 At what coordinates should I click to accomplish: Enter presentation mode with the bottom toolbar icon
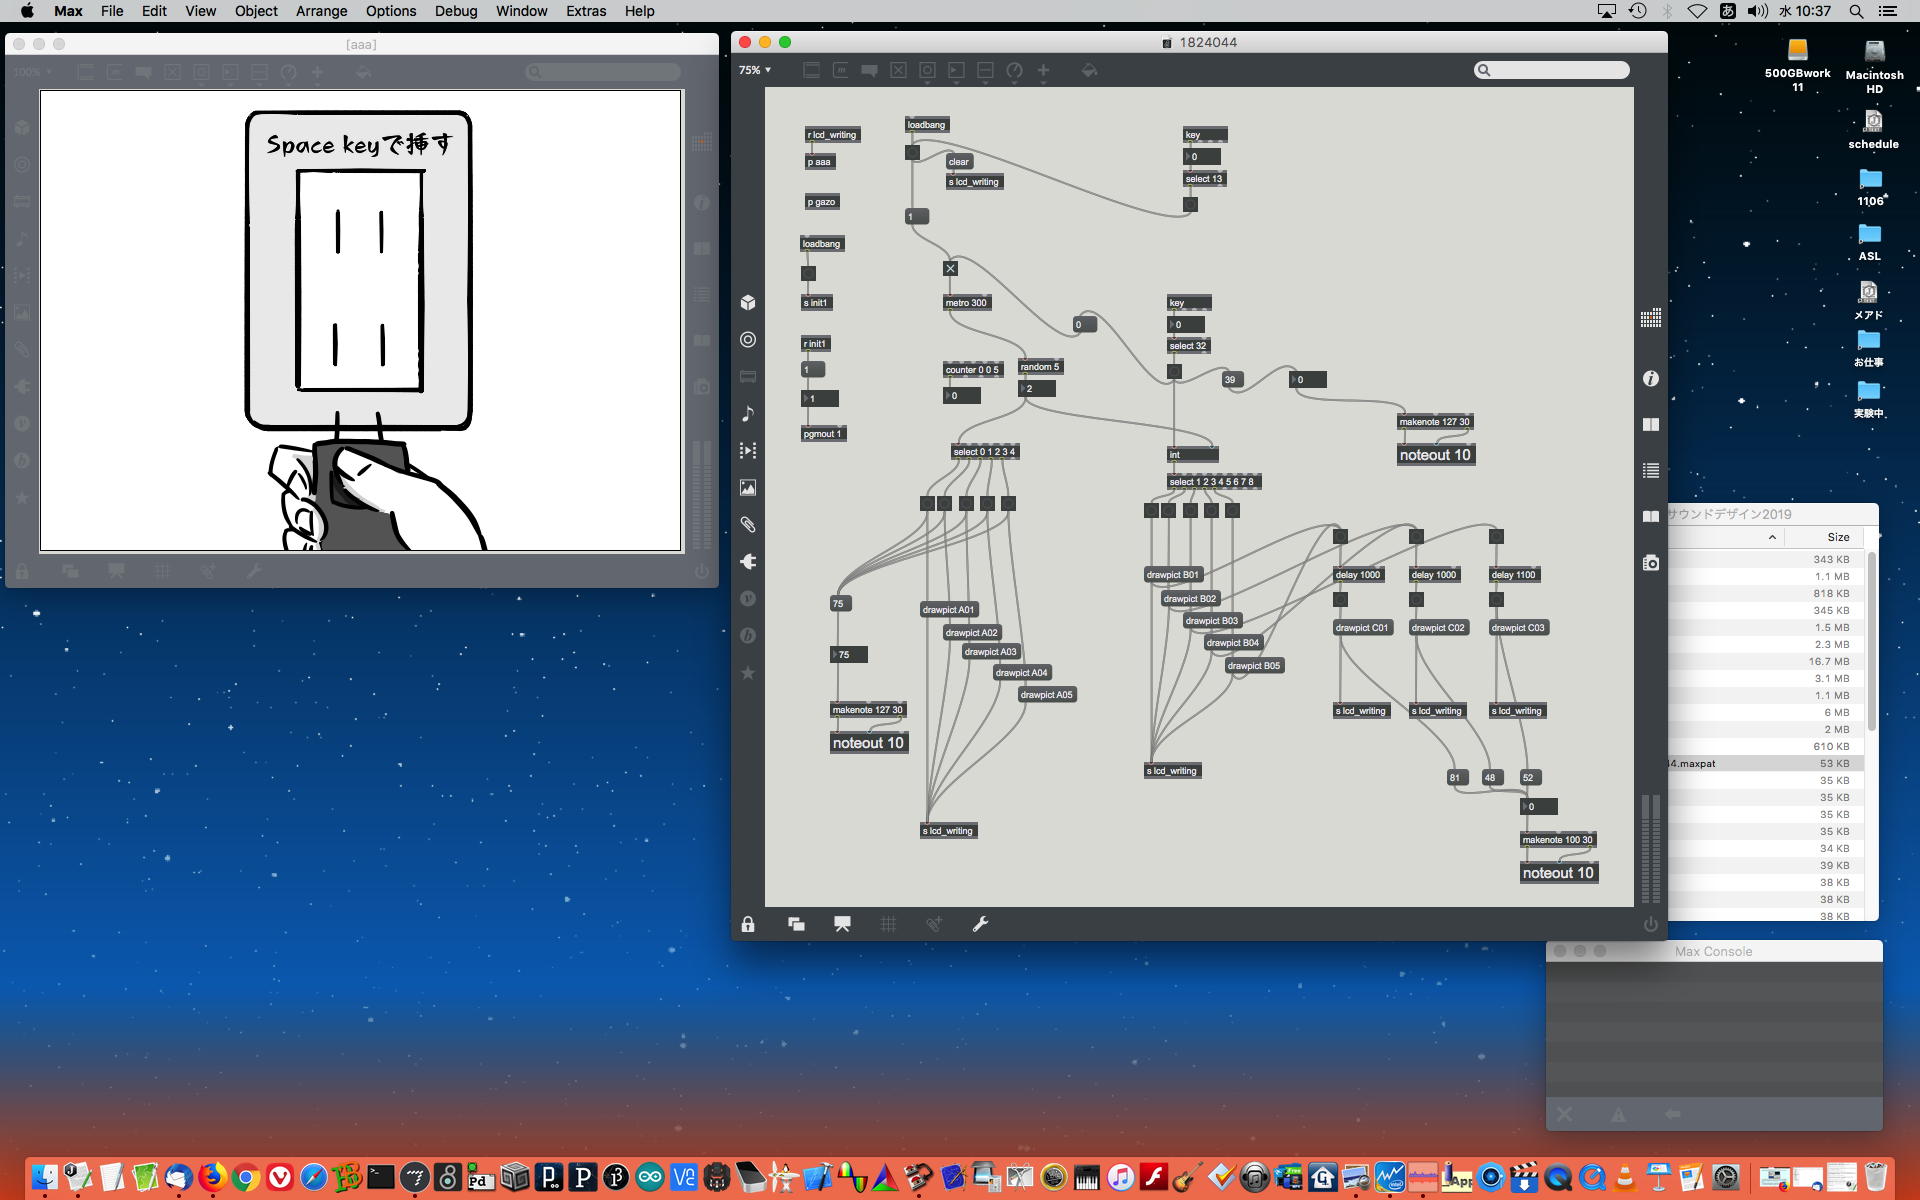[x=842, y=924]
